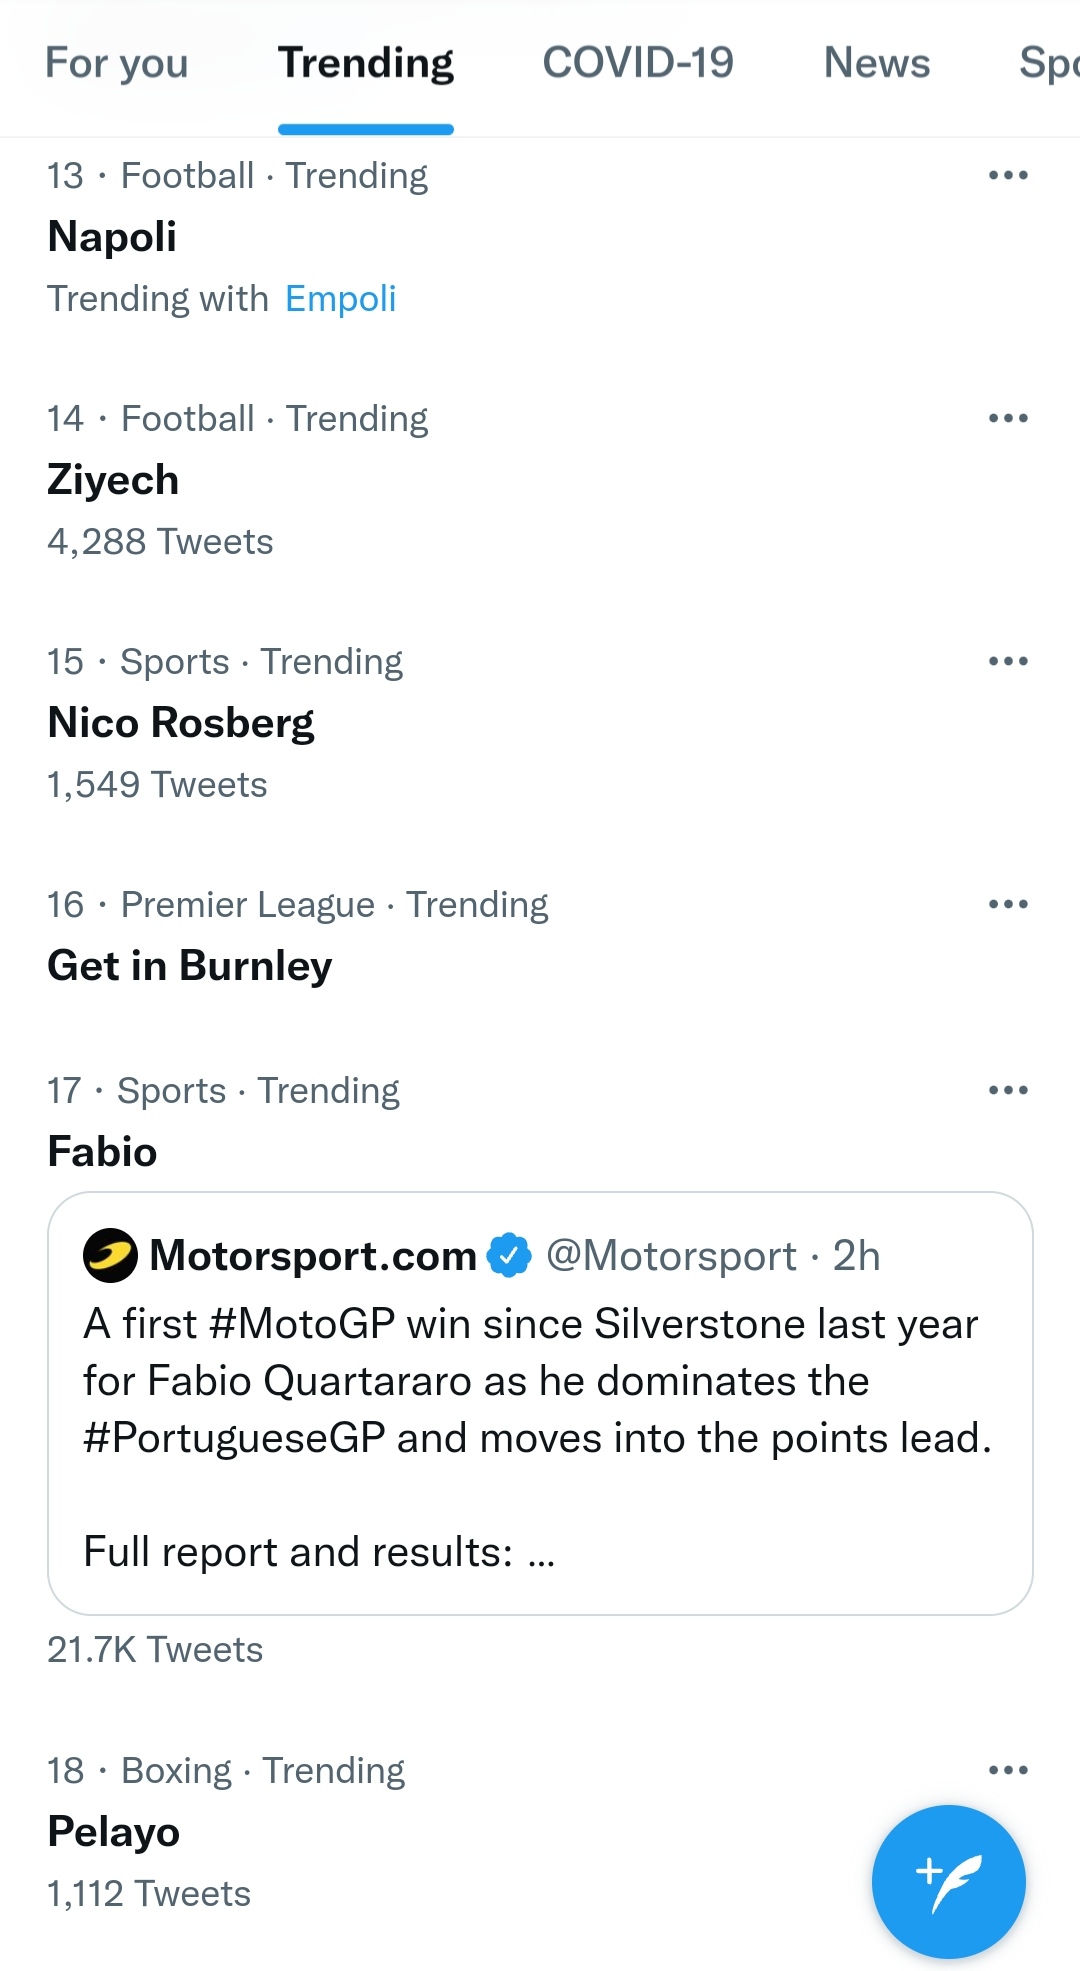Tap the Motorsport.com verified badge

click(509, 1255)
